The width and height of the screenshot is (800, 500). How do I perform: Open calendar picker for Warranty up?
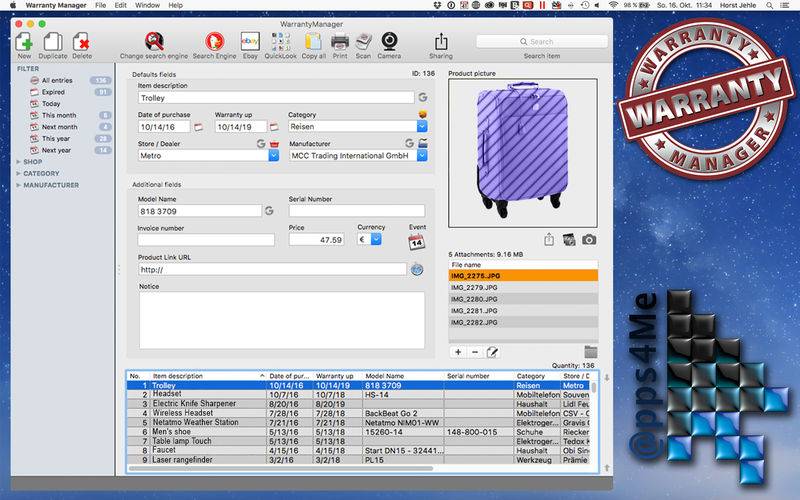[274, 127]
